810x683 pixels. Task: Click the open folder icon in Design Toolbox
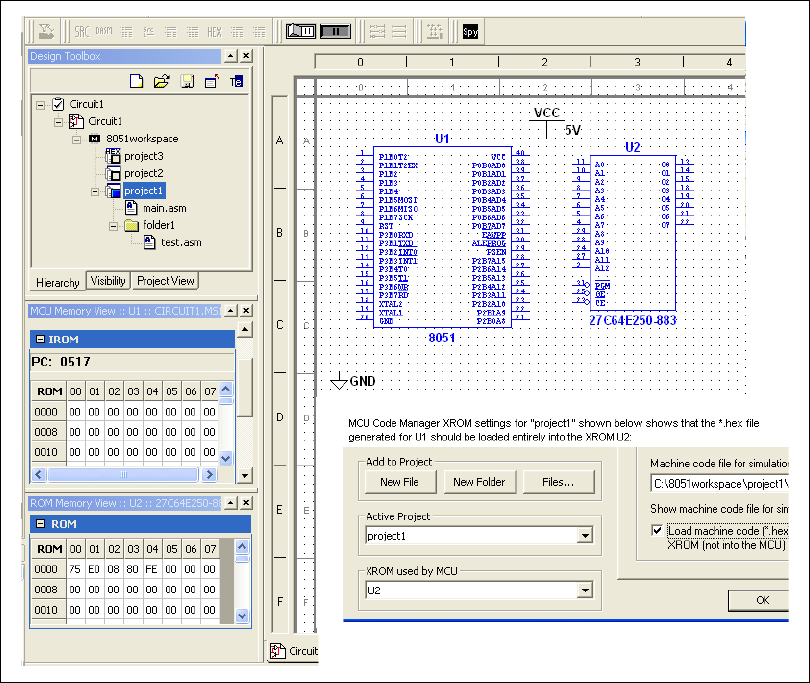coord(162,82)
